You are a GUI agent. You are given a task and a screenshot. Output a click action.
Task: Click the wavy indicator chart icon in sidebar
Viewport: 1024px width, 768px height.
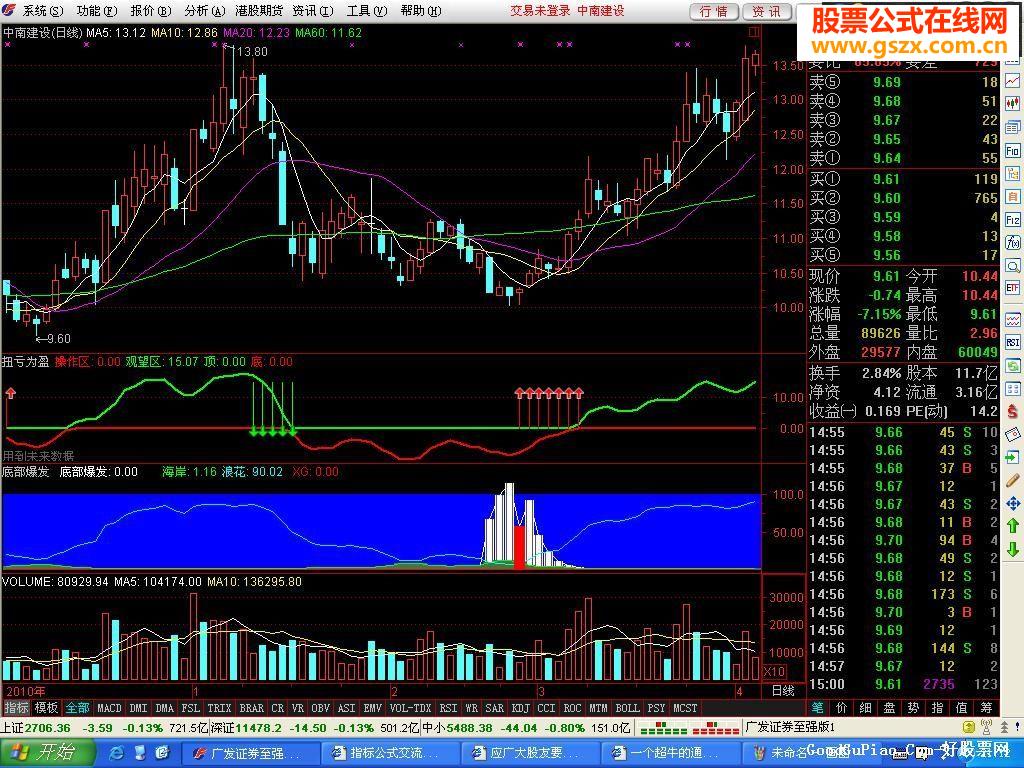pos(1012,320)
